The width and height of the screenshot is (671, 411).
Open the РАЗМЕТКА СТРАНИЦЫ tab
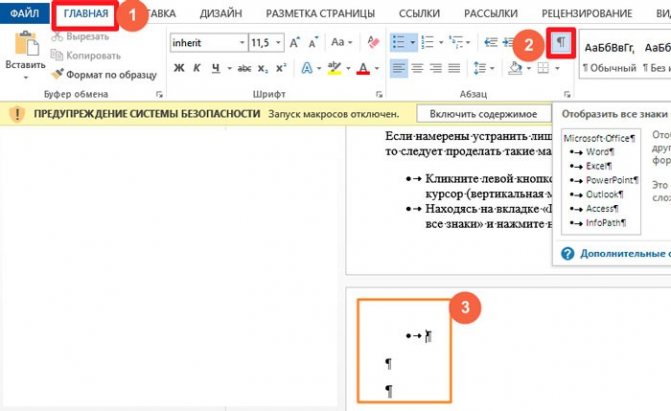tap(320, 14)
